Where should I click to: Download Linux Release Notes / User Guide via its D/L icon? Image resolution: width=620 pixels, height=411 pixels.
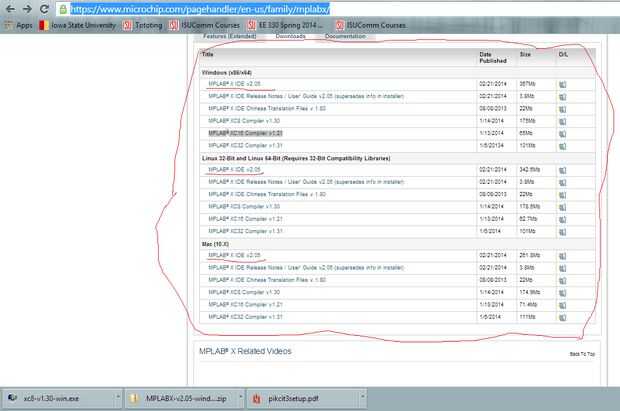click(x=562, y=182)
